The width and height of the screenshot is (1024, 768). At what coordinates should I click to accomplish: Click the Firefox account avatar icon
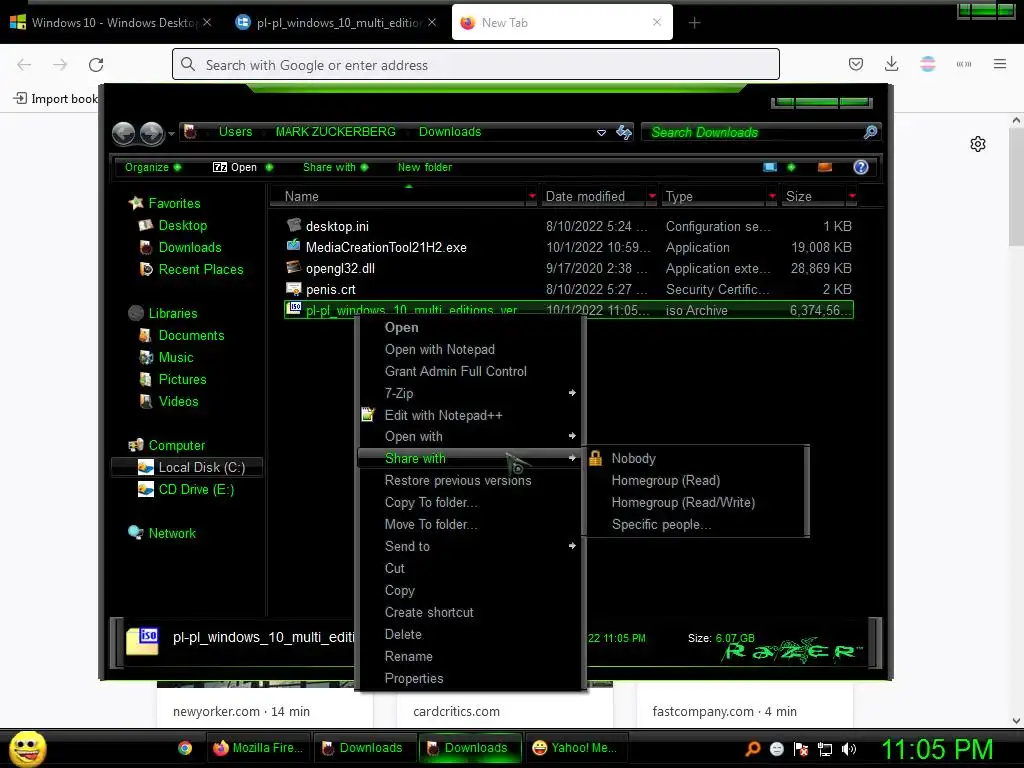(928, 64)
